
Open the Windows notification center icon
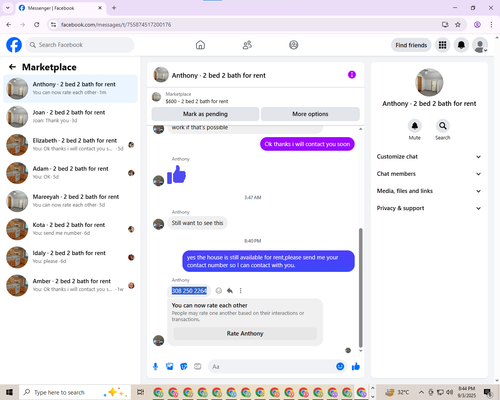(488, 393)
